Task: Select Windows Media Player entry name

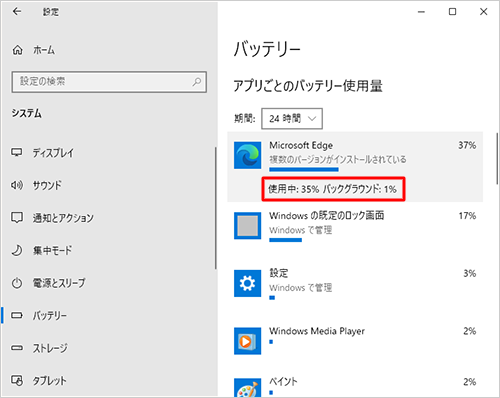Action: (x=317, y=331)
